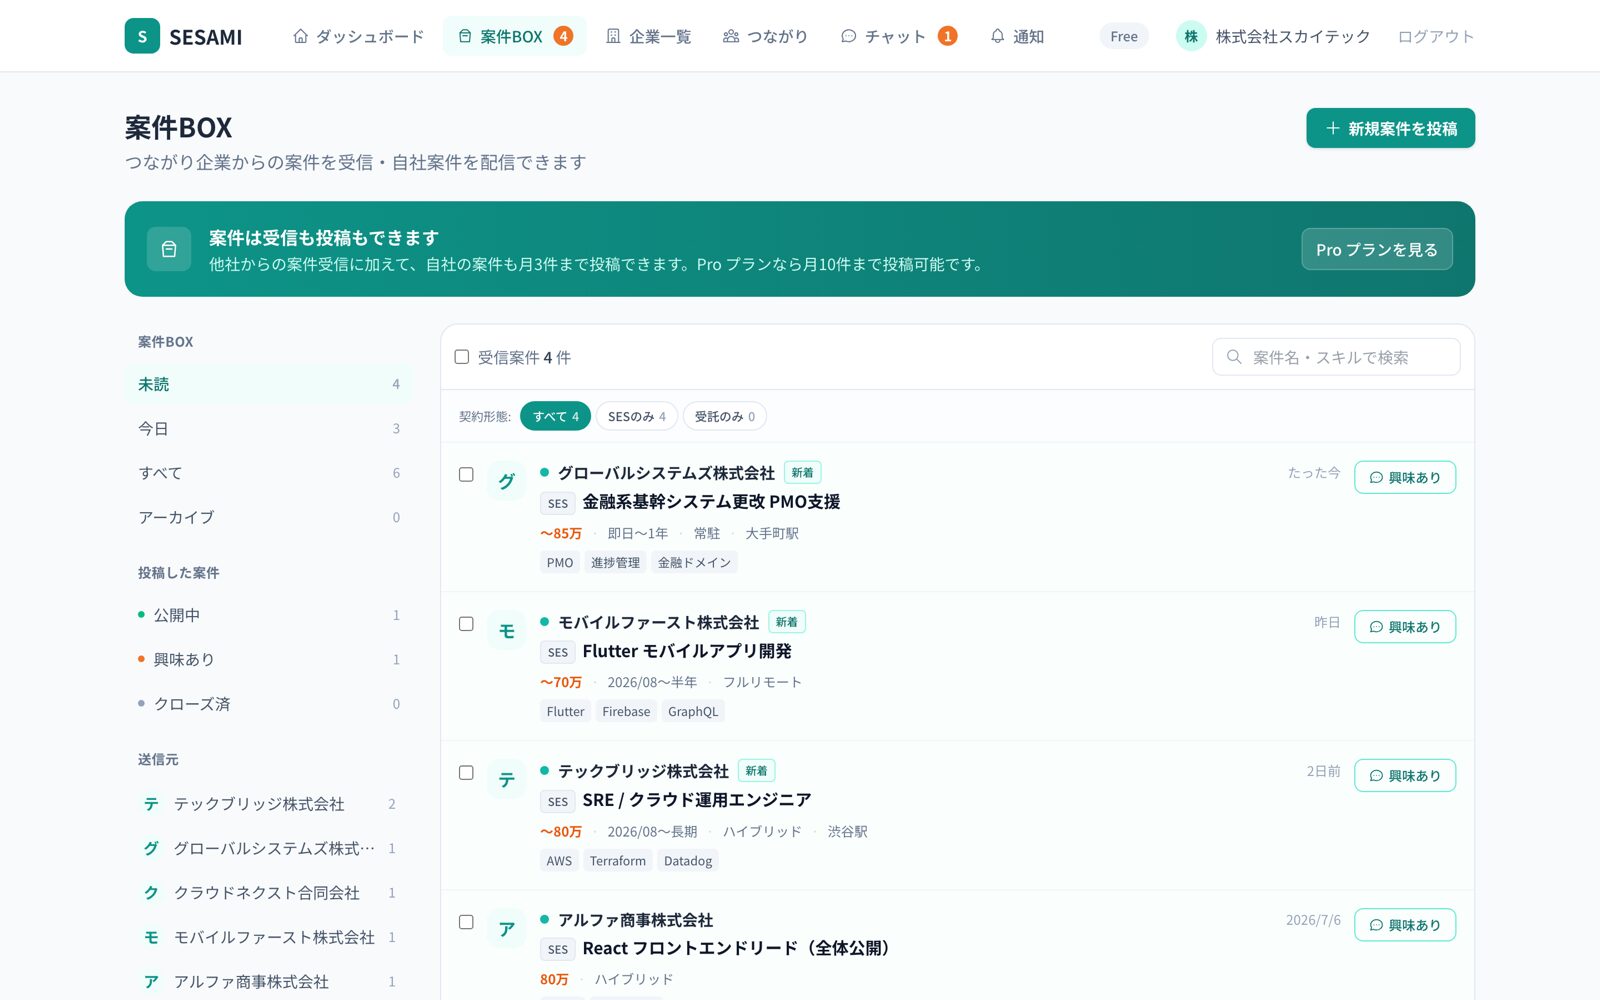This screenshot has width=1600, height=1000.
Task: Select 受託のみ contract filter
Action: pyautogui.click(x=725, y=416)
